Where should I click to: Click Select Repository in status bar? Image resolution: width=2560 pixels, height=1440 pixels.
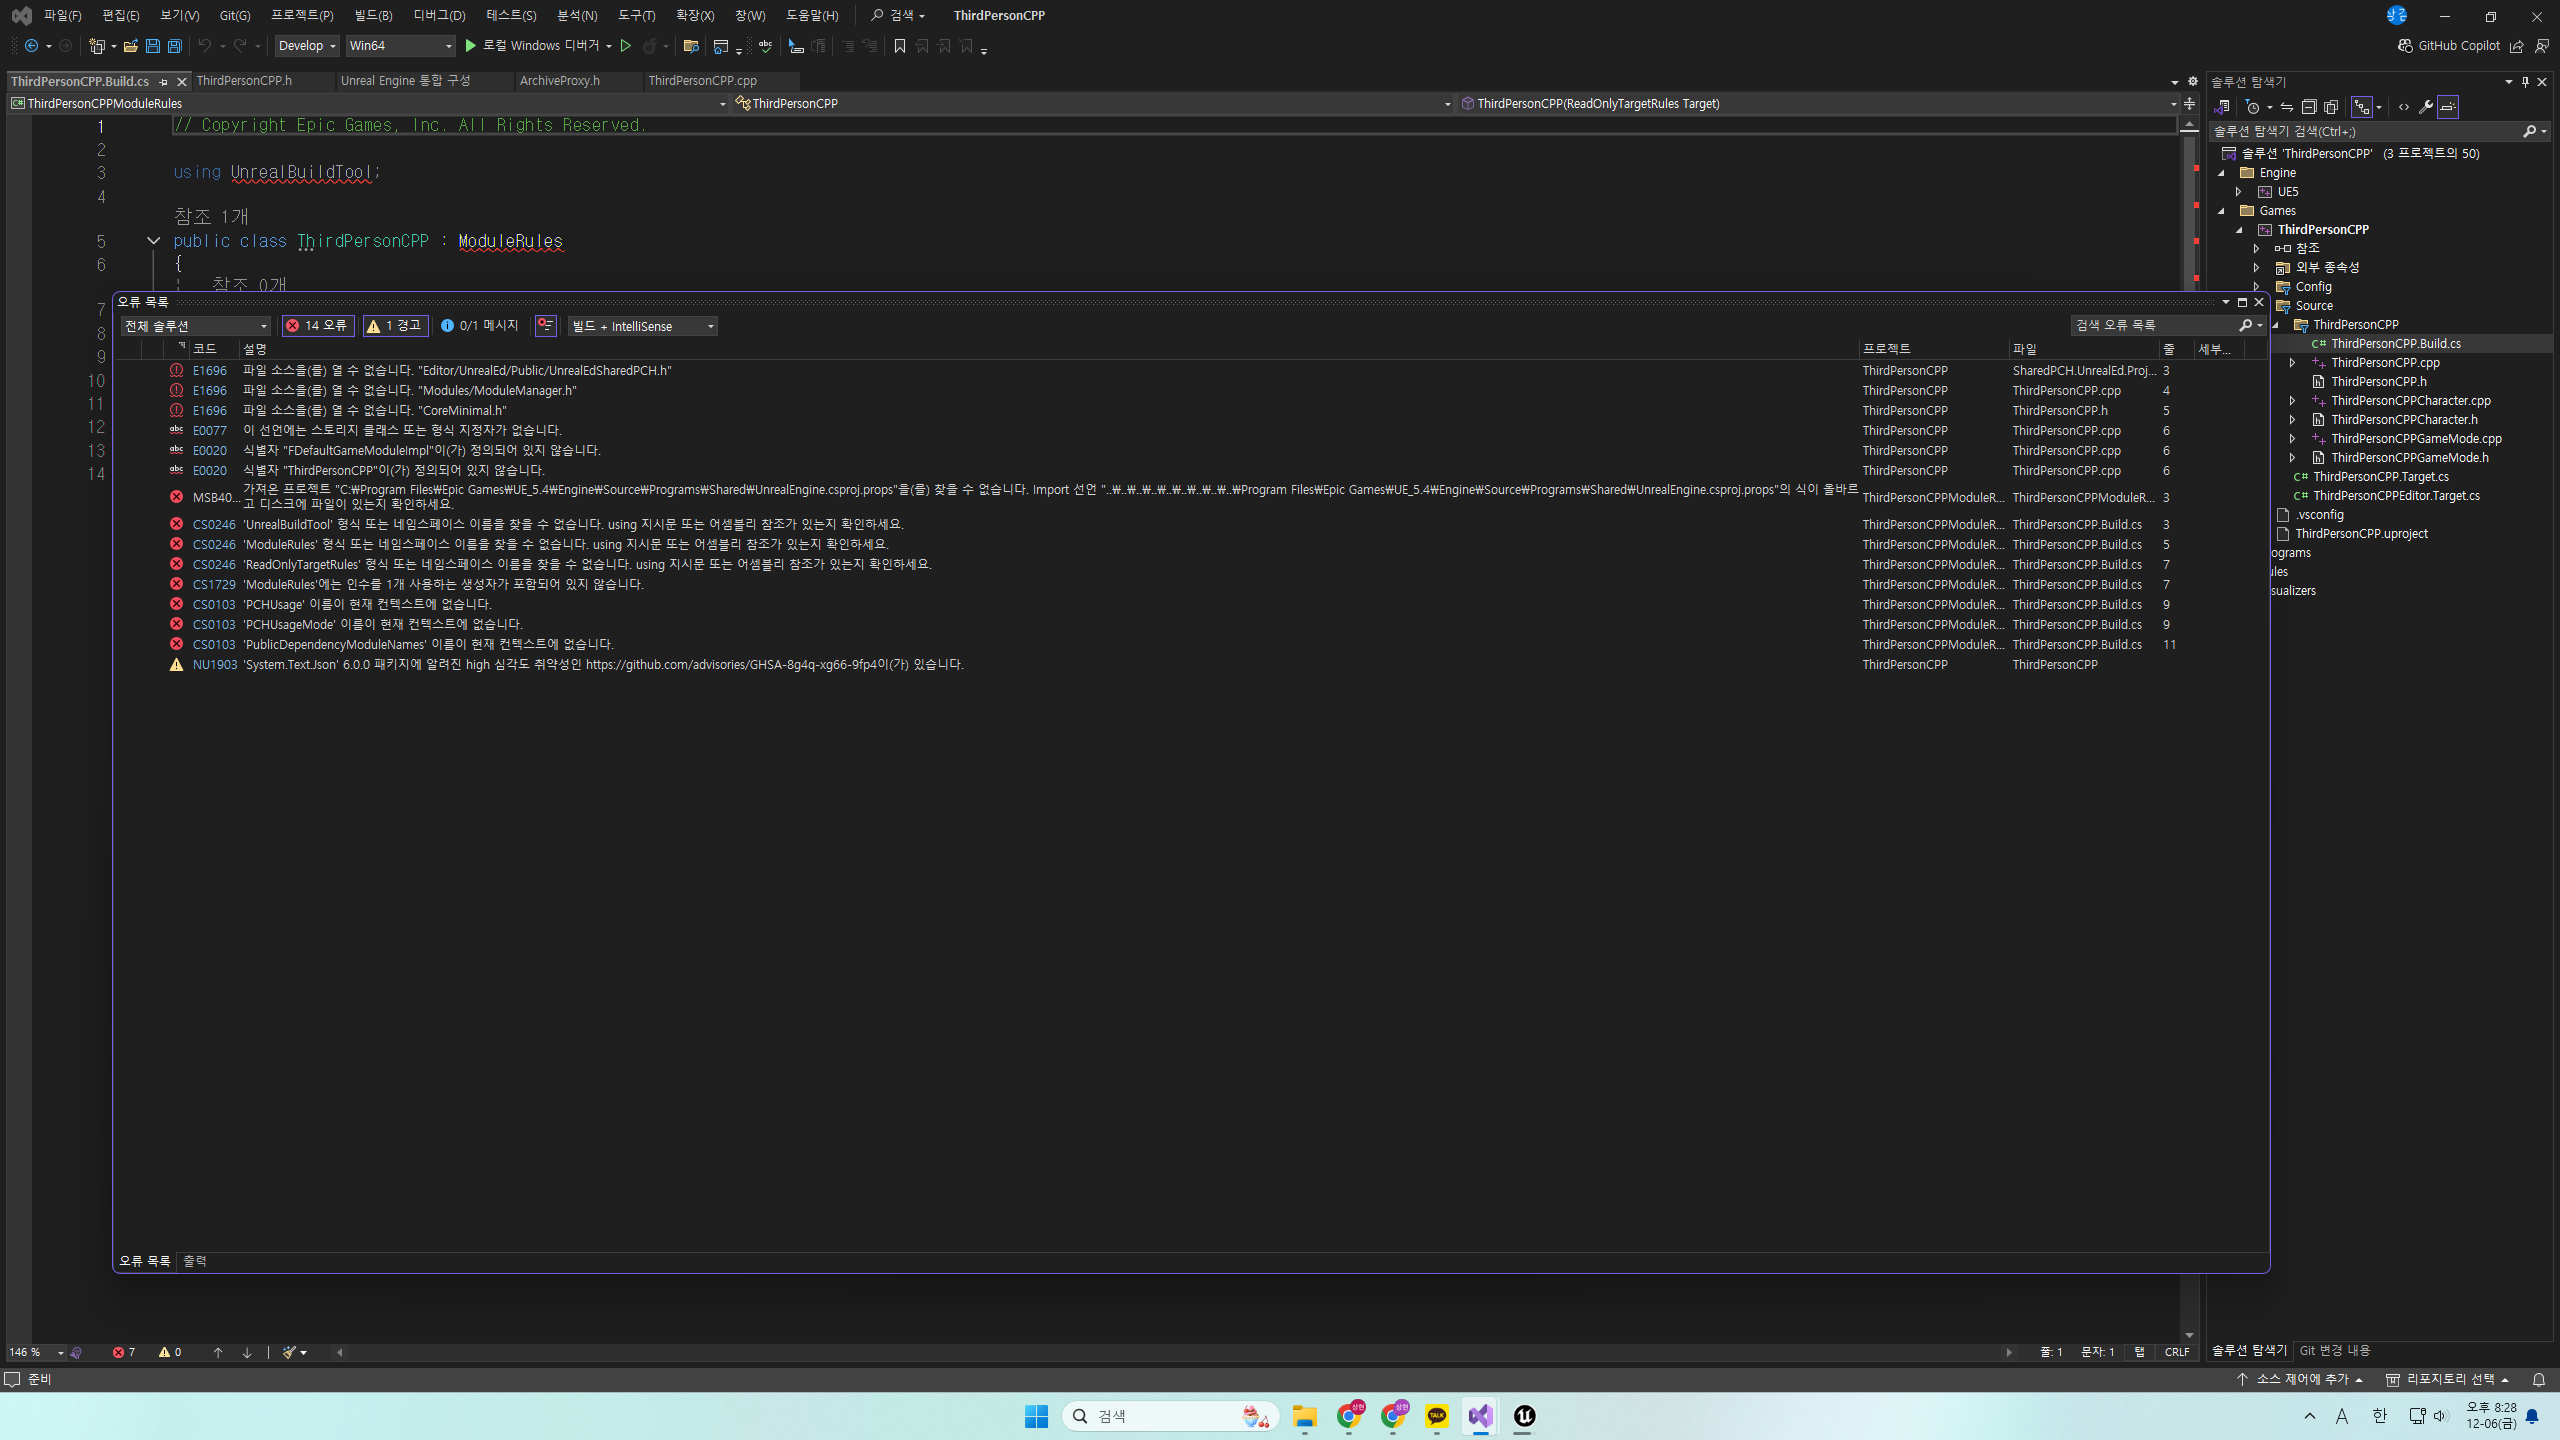(x=2448, y=1380)
